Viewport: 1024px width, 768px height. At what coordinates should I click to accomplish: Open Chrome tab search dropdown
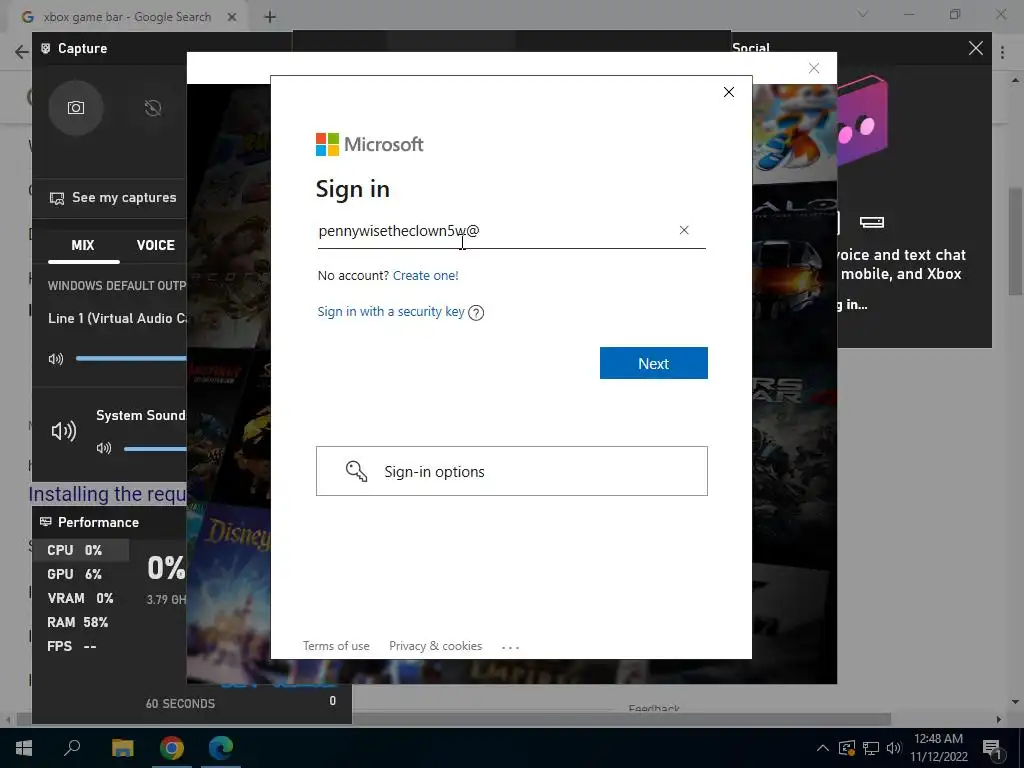pyautogui.click(x=863, y=14)
